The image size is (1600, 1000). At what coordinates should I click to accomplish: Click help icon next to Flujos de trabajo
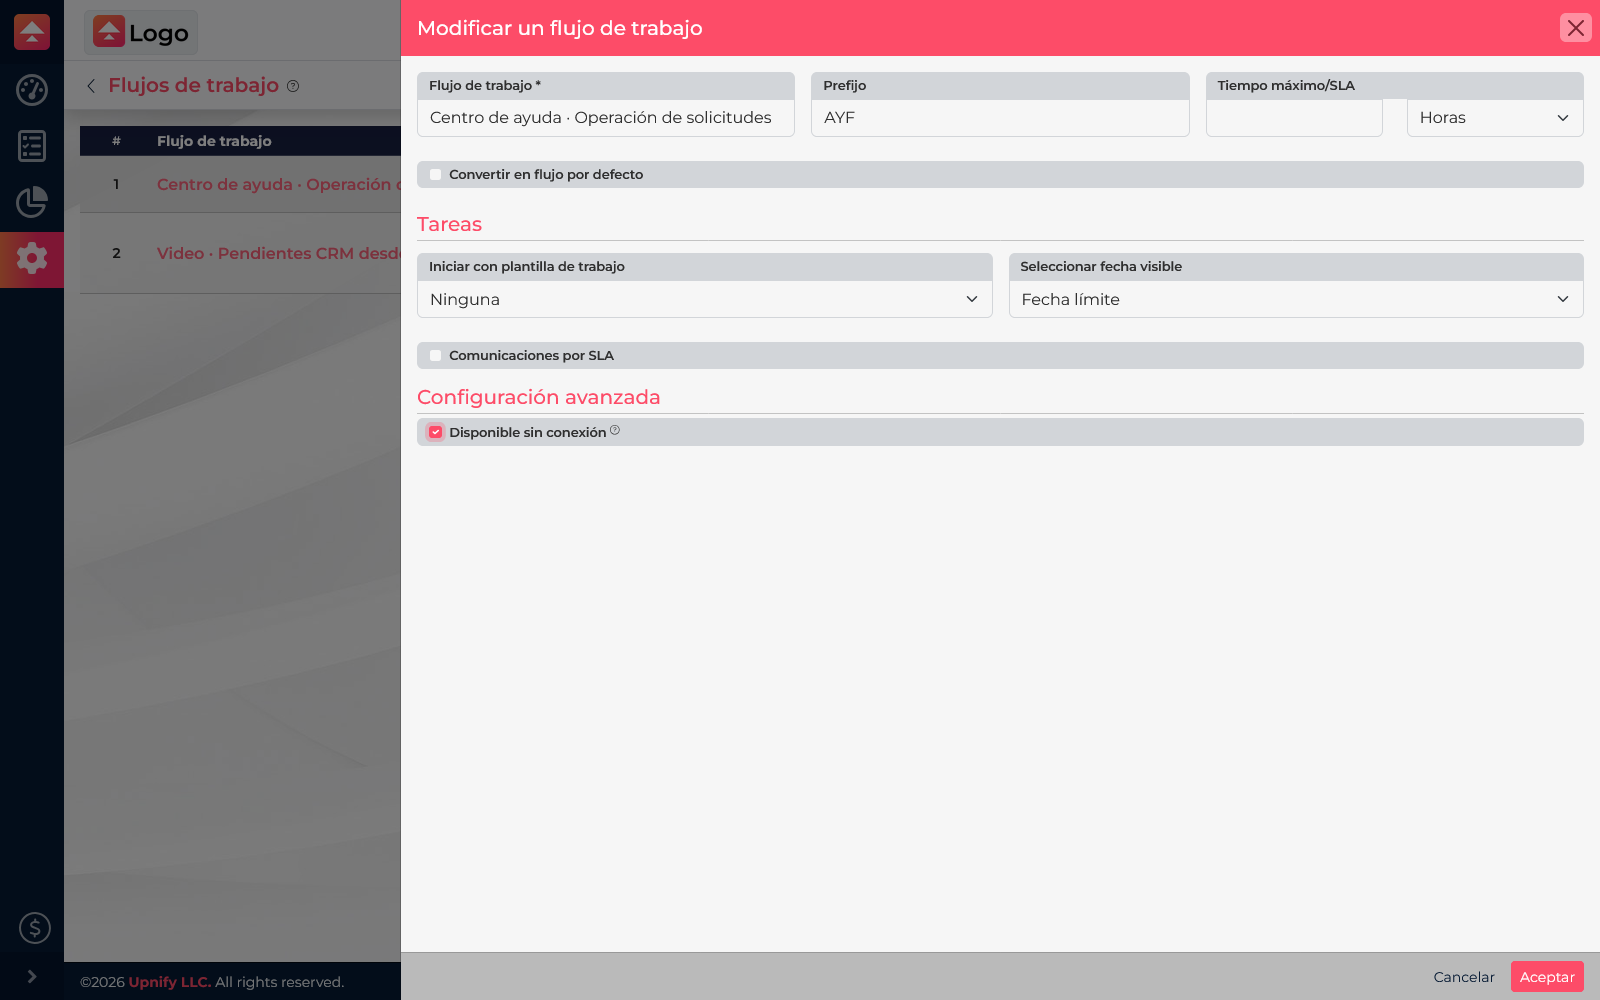tap(293, 86)
